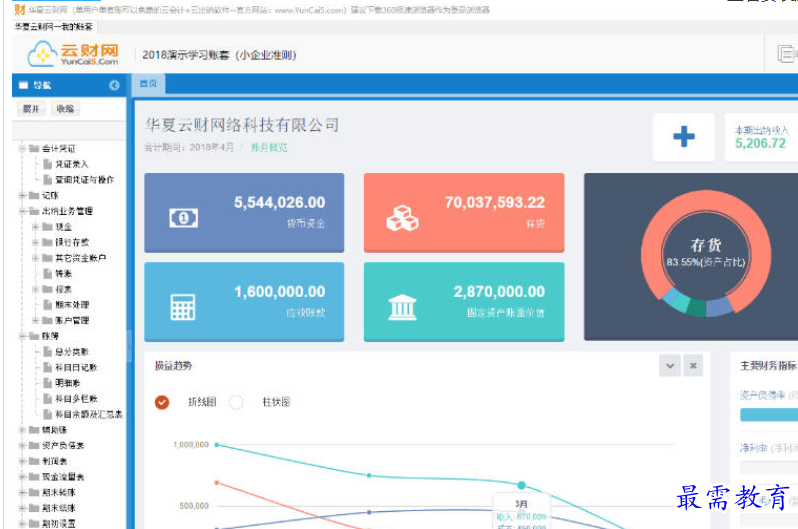
Task: Expand the 辅助账 tree node
Action: (x=22, y=430)
